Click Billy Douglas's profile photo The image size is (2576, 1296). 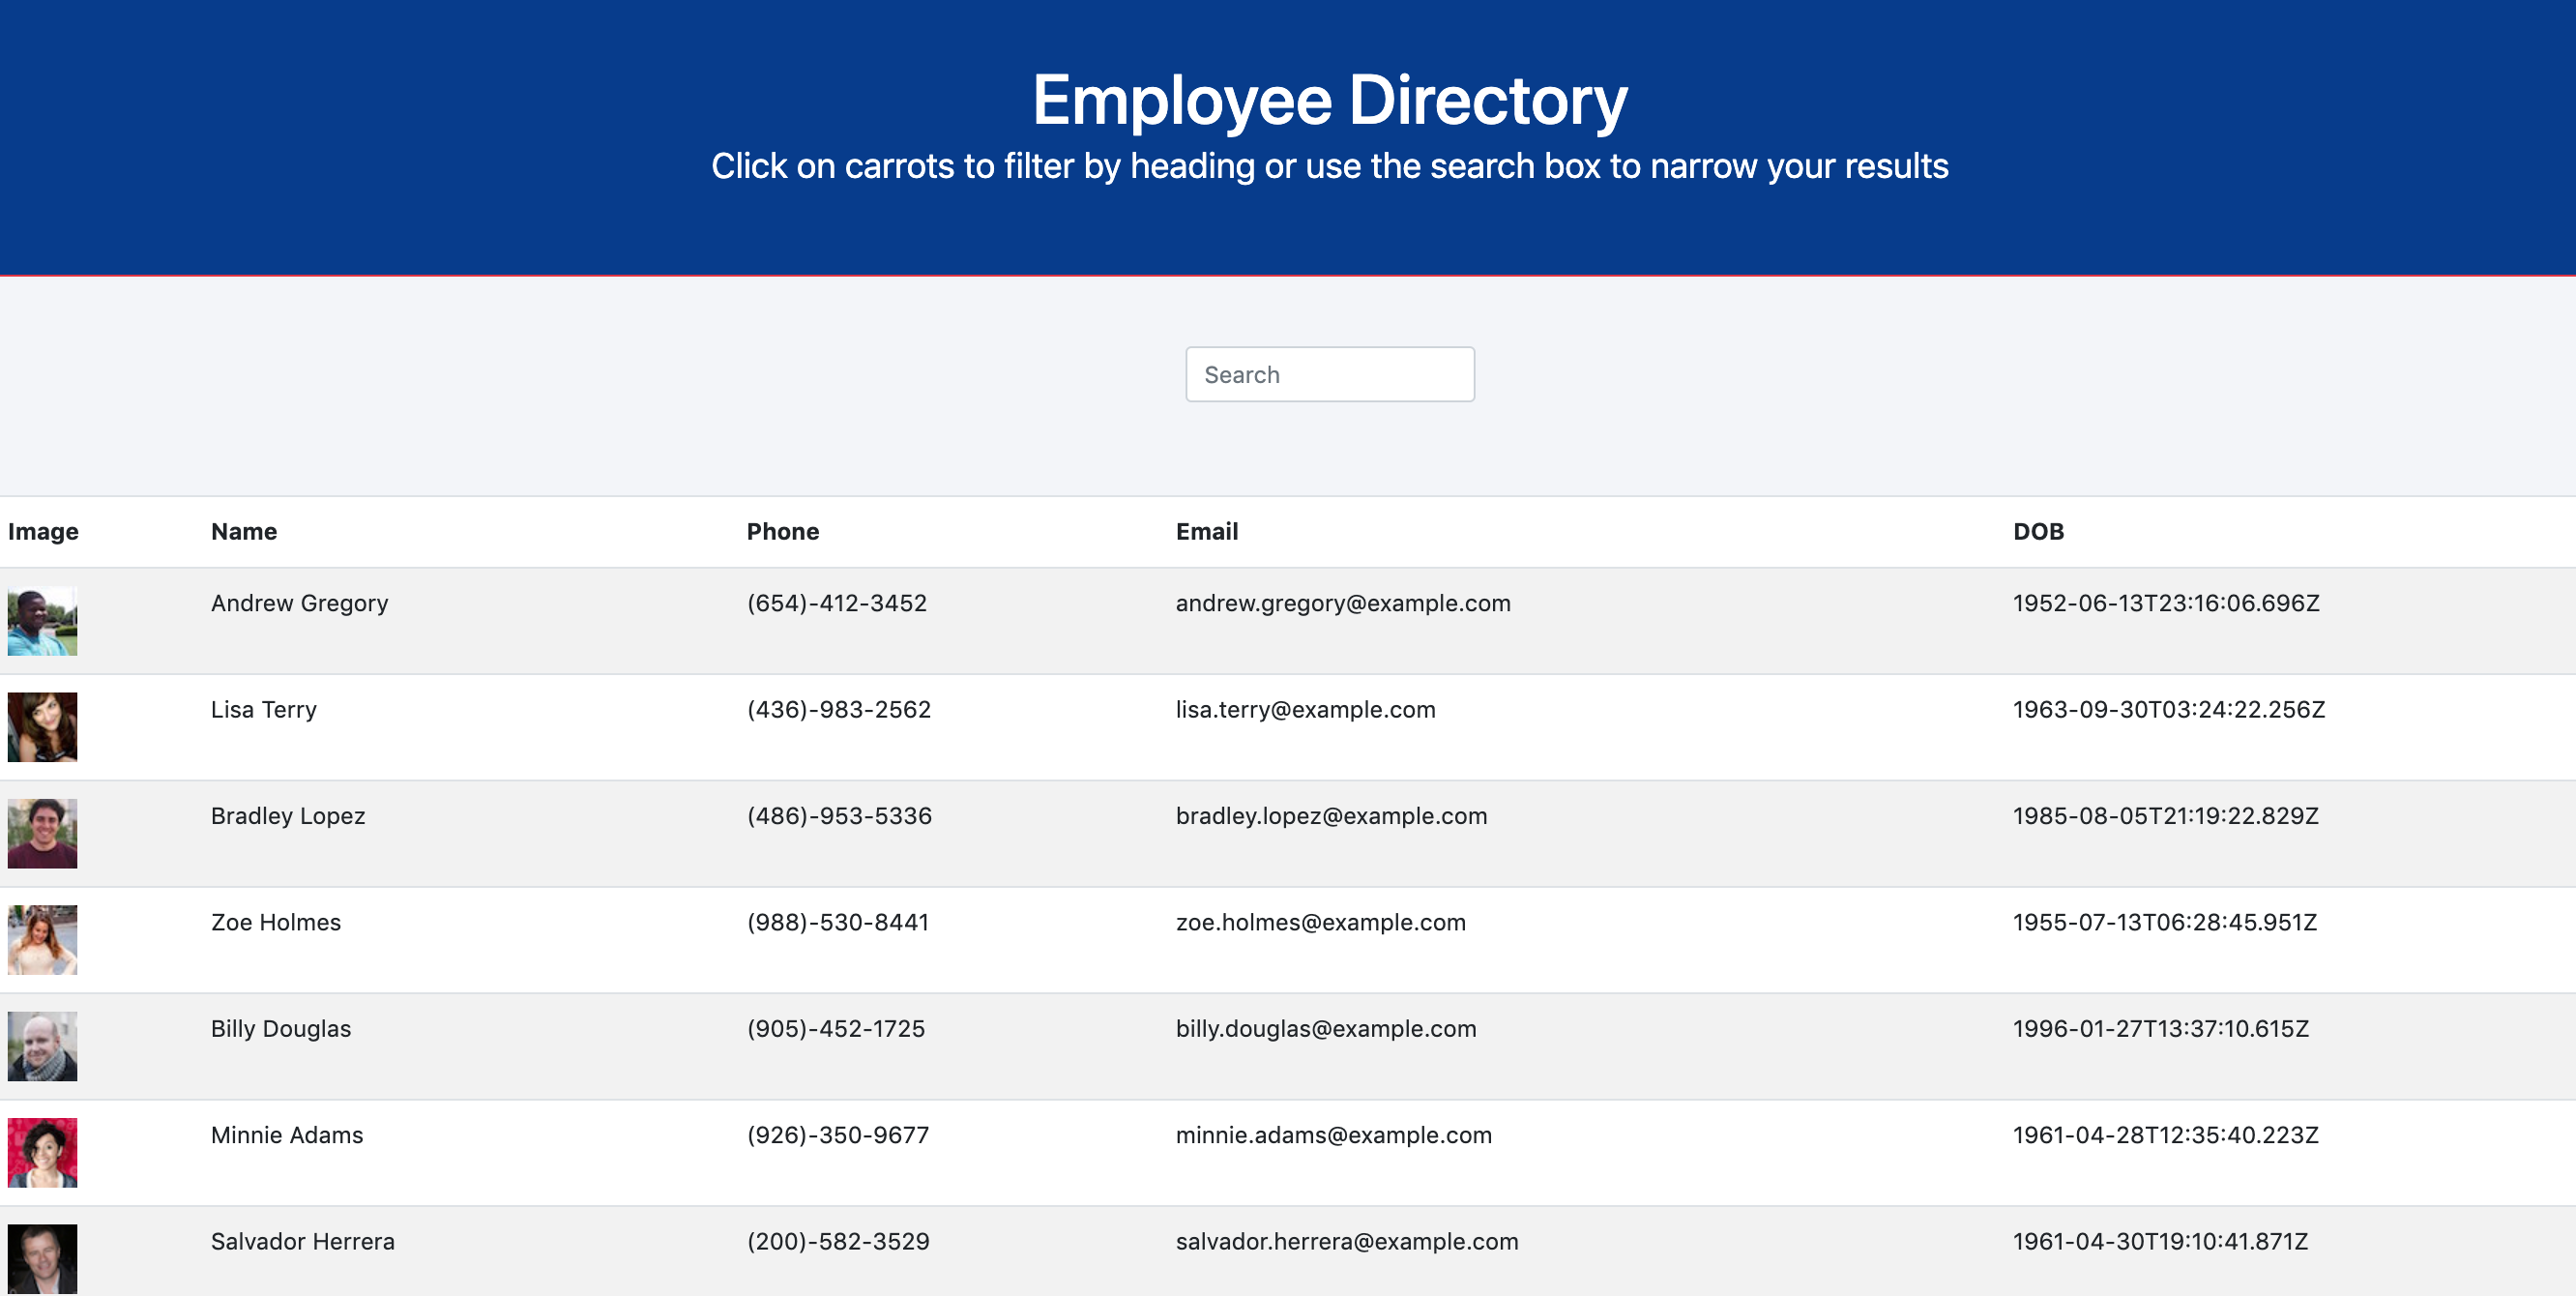pyautogui.click(x=42, y=1046)
